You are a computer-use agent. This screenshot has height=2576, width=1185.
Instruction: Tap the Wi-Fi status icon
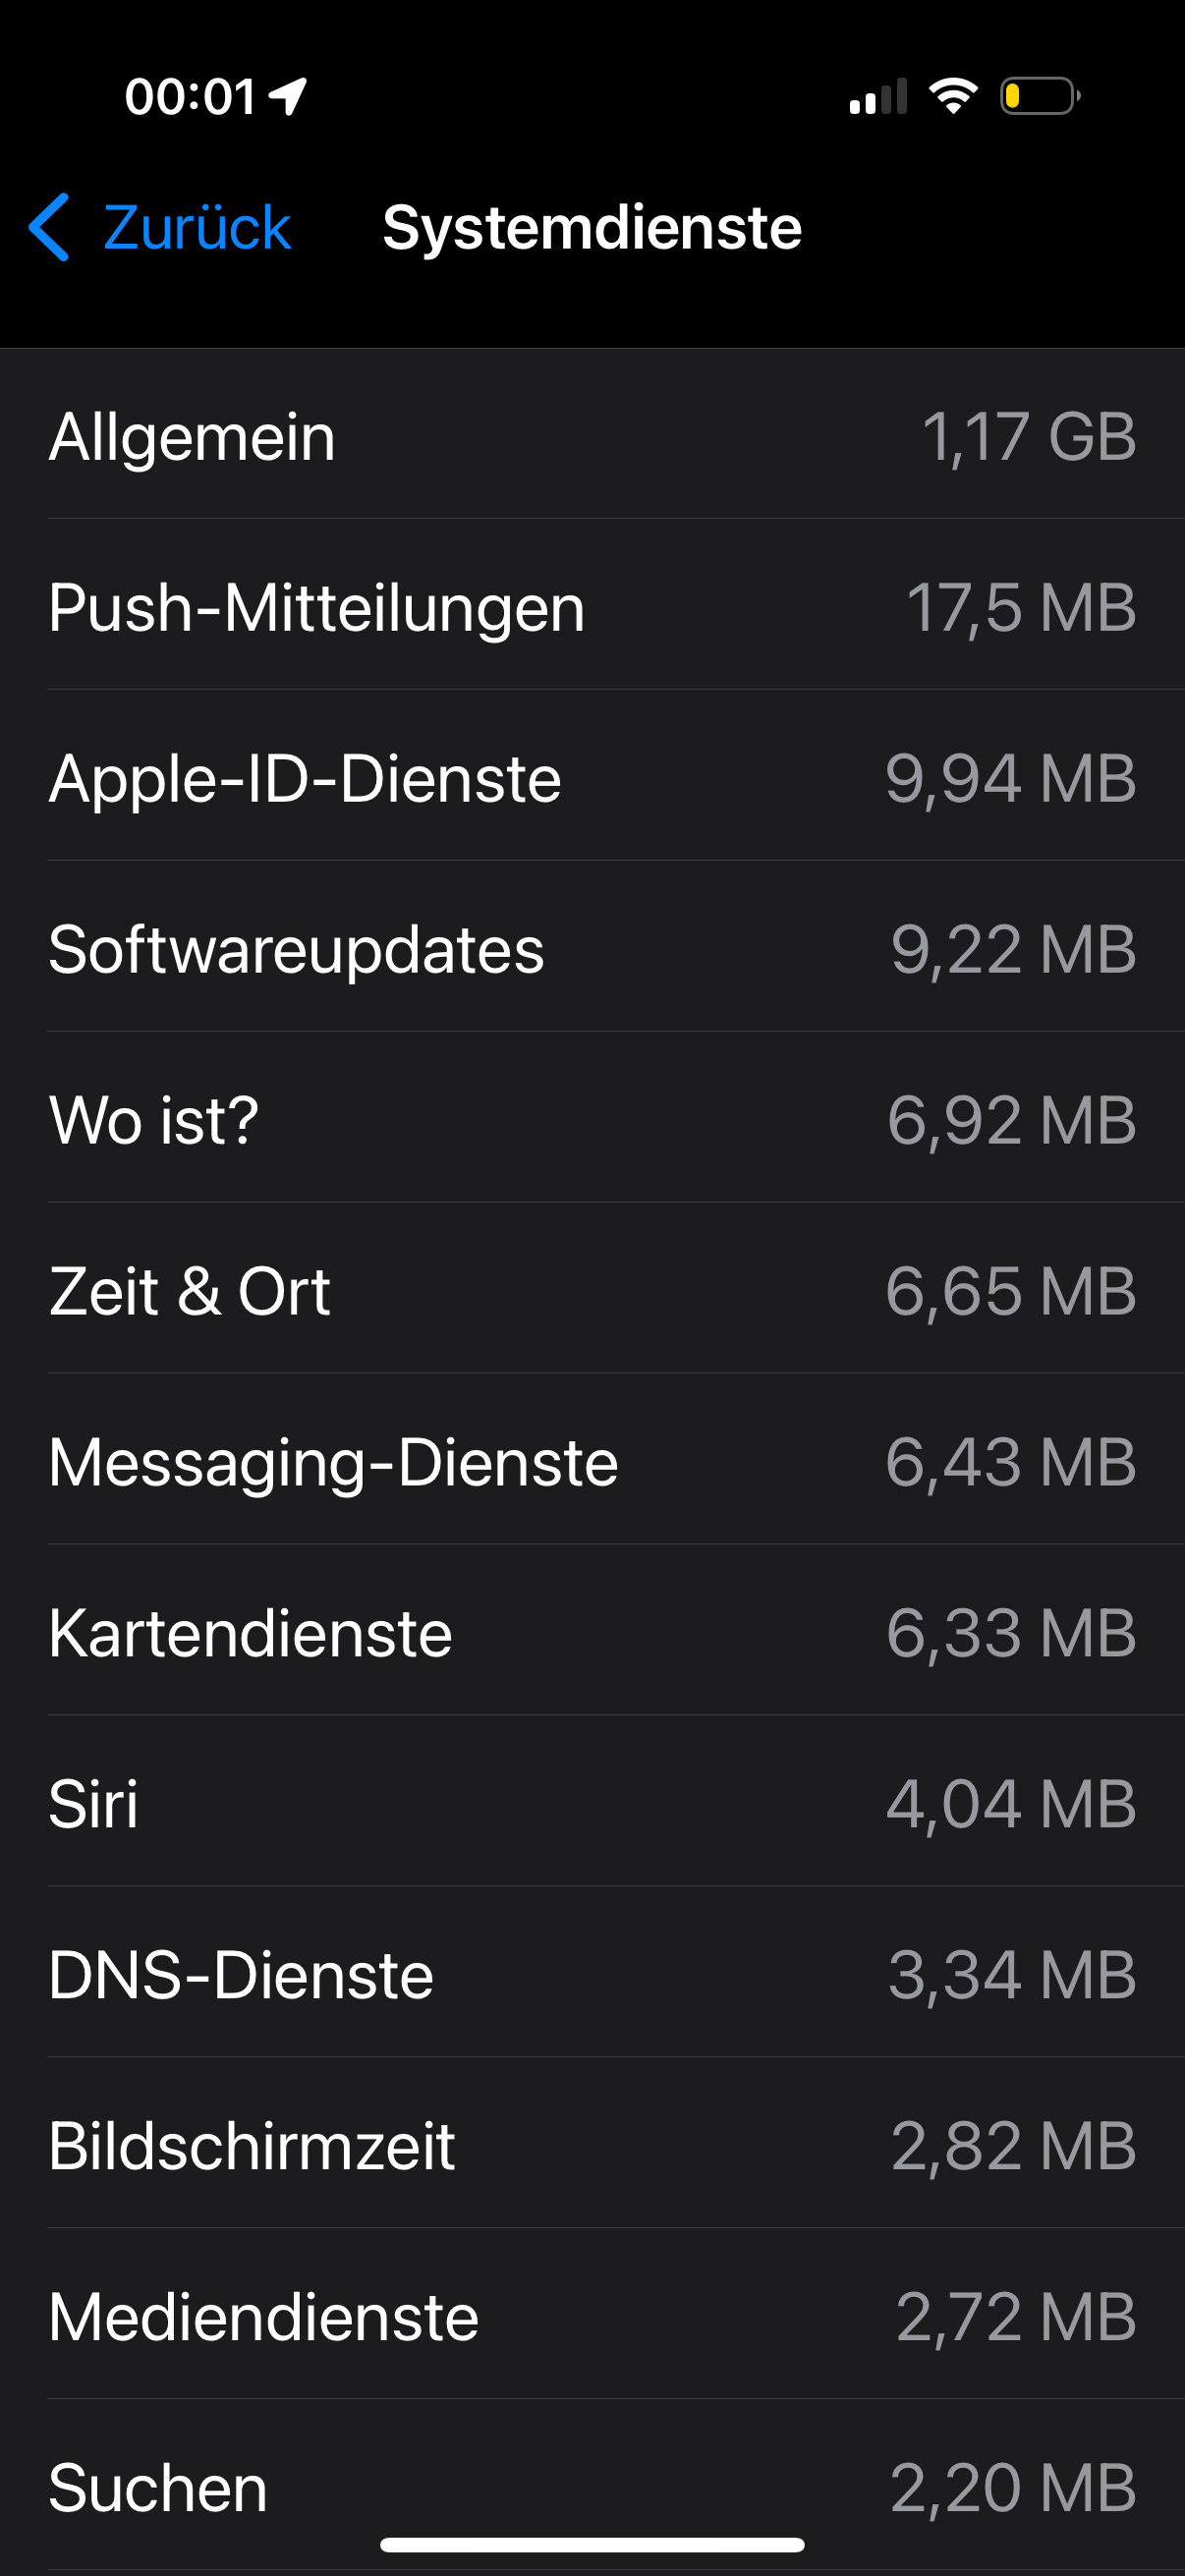click(x=953, y=96)
